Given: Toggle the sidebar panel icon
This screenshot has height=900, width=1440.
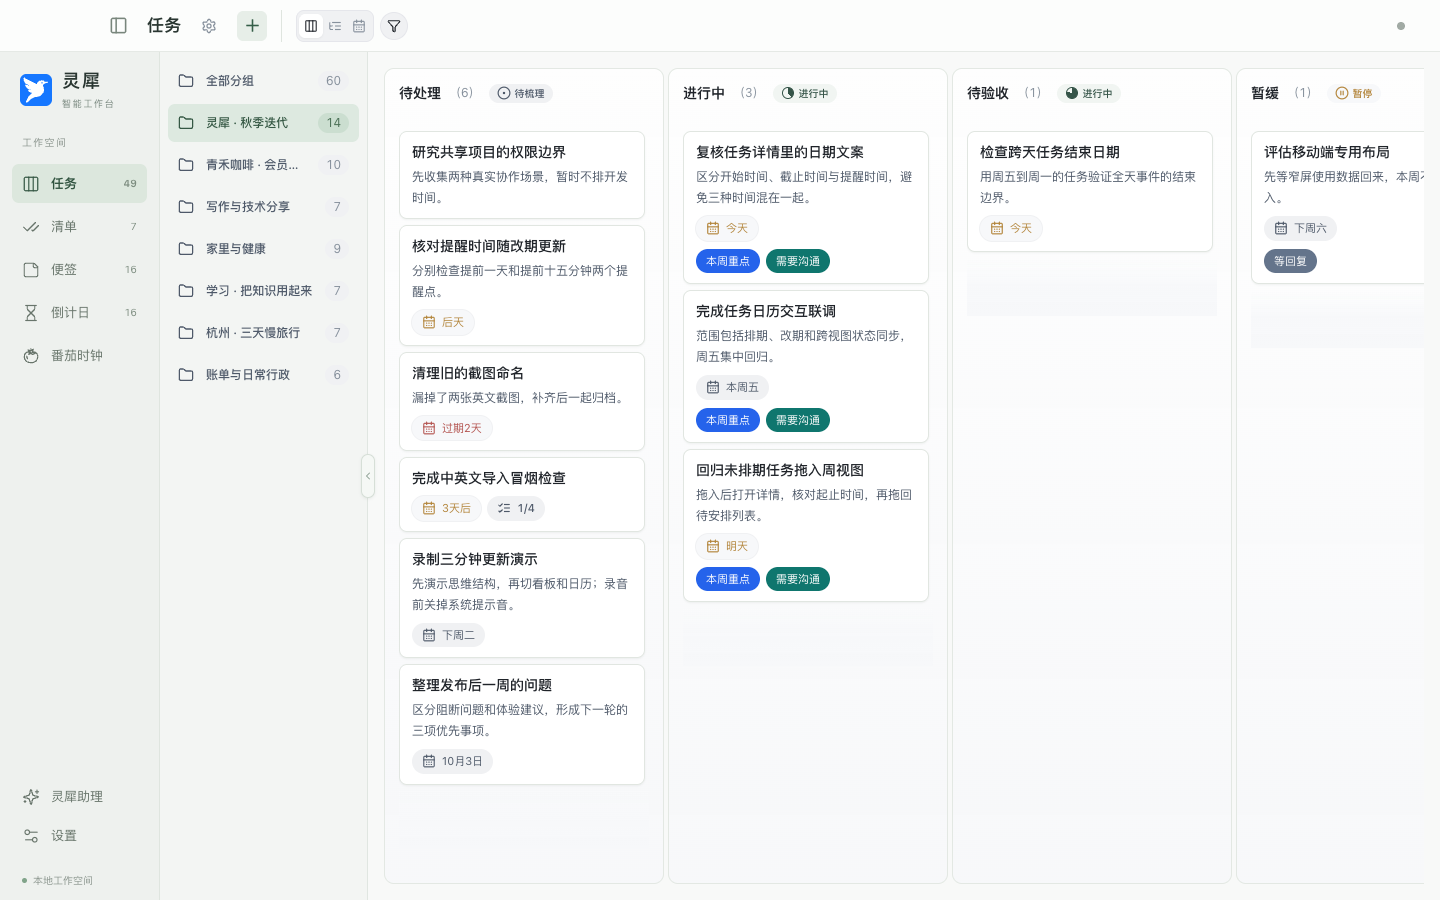Looking at the screenshot, I should (118, 26).
